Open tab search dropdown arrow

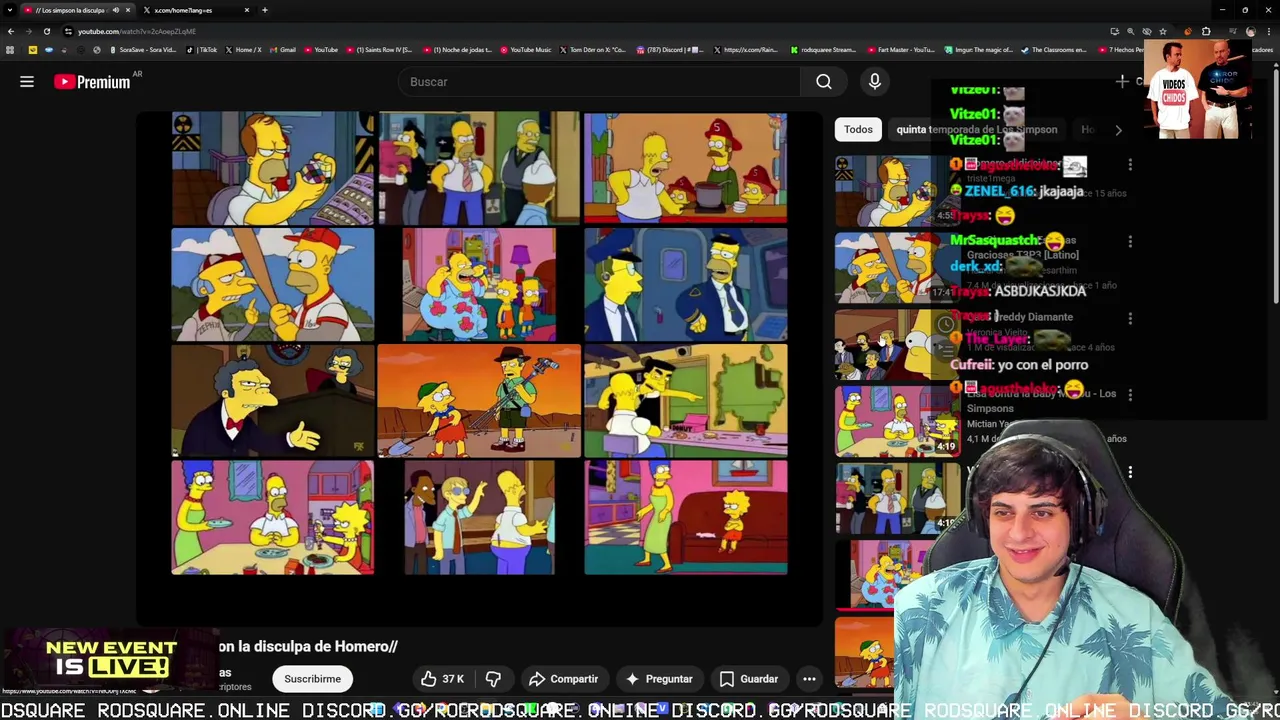pyautogui.click(x=9, y=10)
